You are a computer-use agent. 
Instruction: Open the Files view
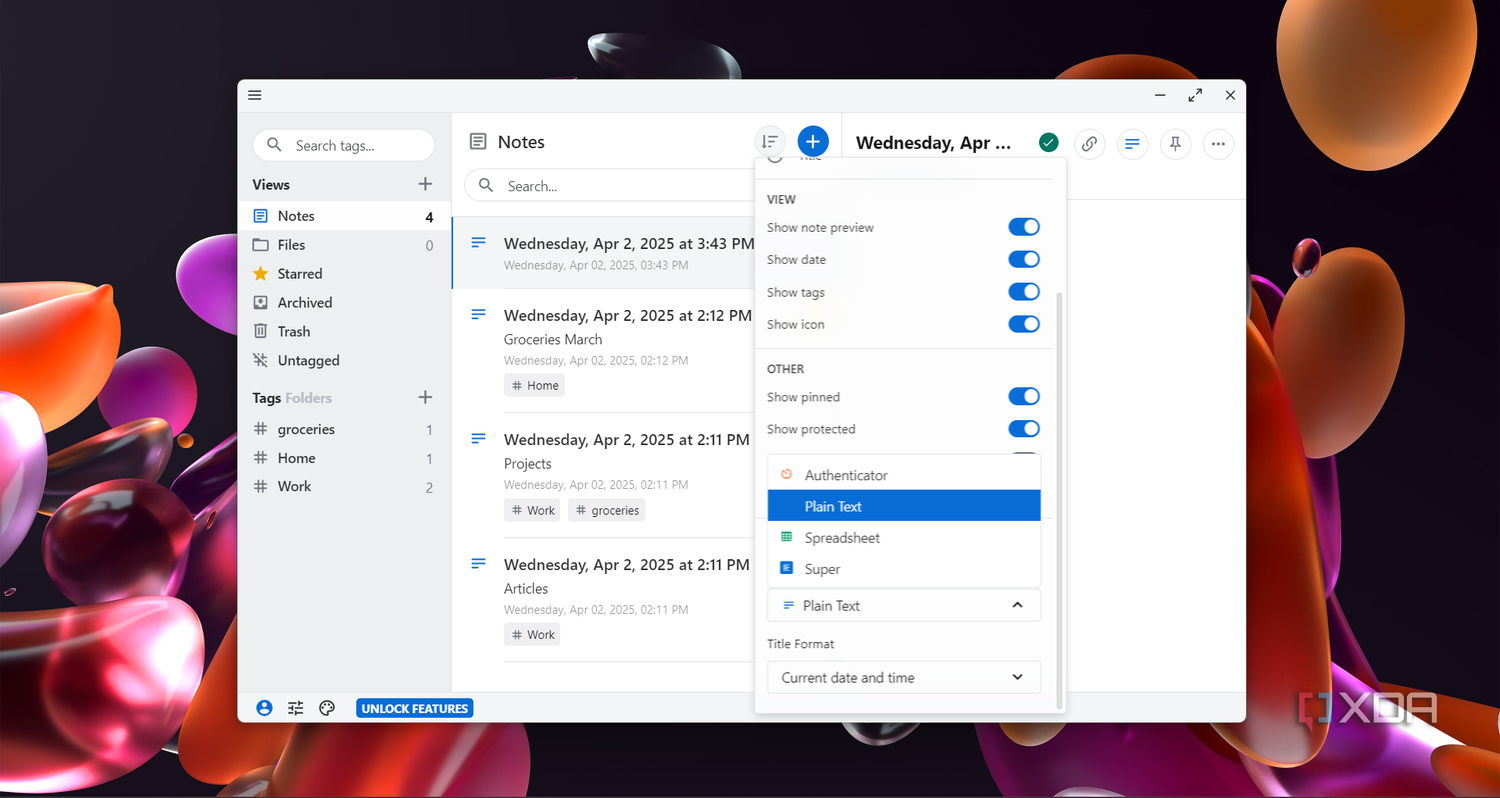coord(344,244)
